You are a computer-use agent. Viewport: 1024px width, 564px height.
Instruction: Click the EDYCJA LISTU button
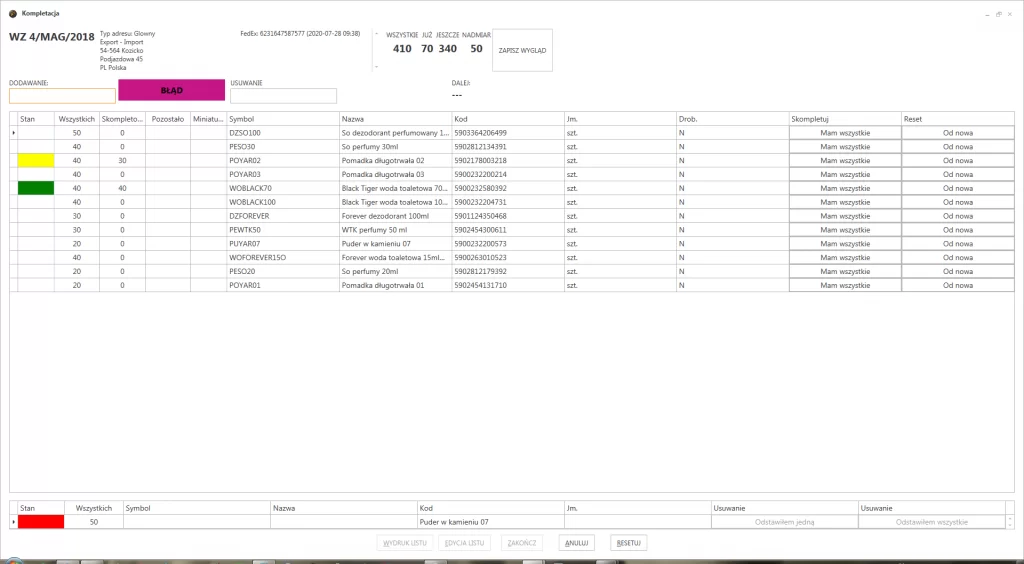[464, 543]
